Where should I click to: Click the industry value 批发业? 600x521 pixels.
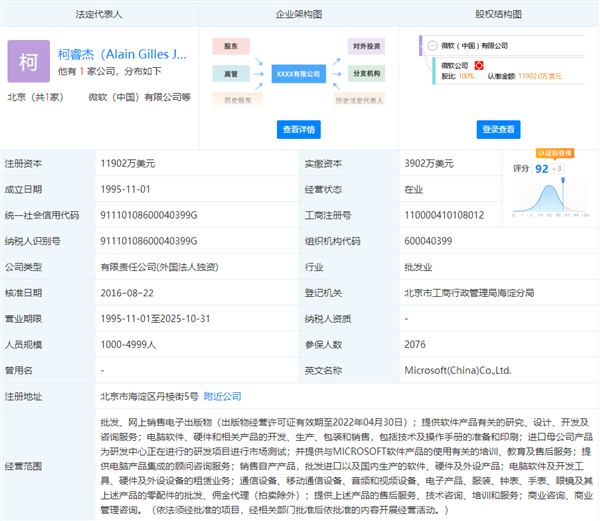tap(418, 267)
